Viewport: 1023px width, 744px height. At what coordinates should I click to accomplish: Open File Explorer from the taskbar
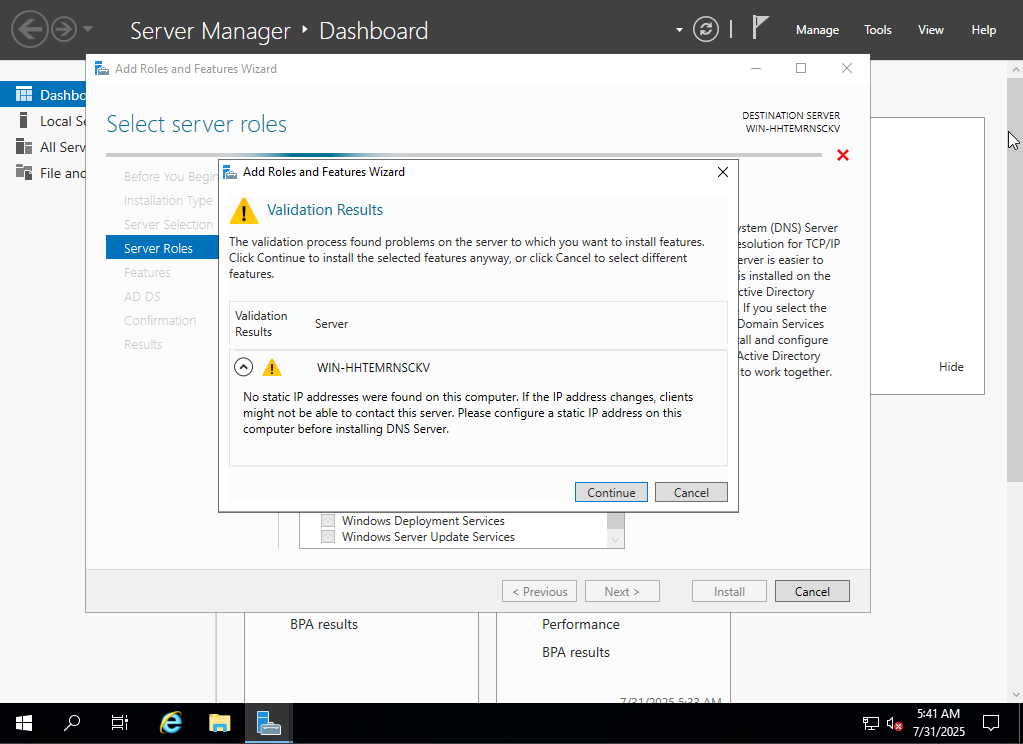click(x=220, y=722)
